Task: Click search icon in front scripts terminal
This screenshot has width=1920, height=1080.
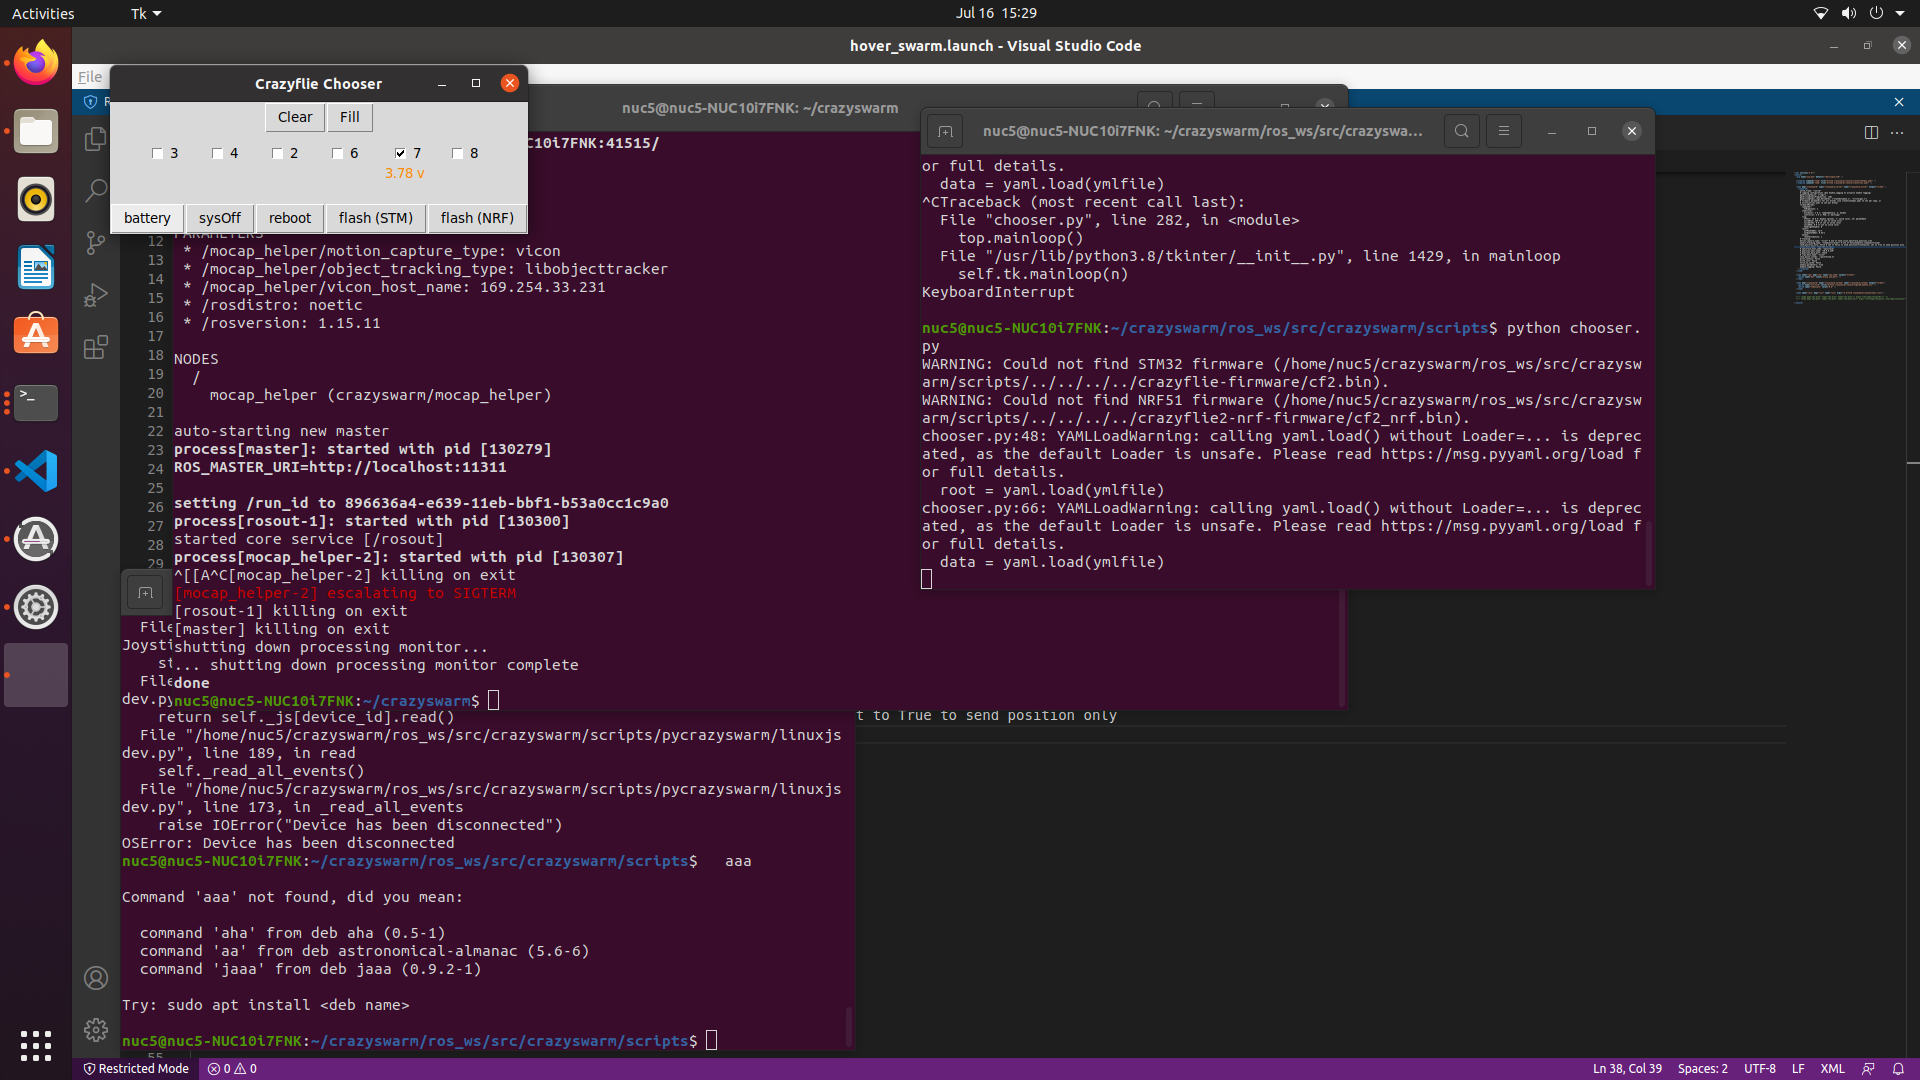Action: pyautogui.click(x=1462, y=131)
